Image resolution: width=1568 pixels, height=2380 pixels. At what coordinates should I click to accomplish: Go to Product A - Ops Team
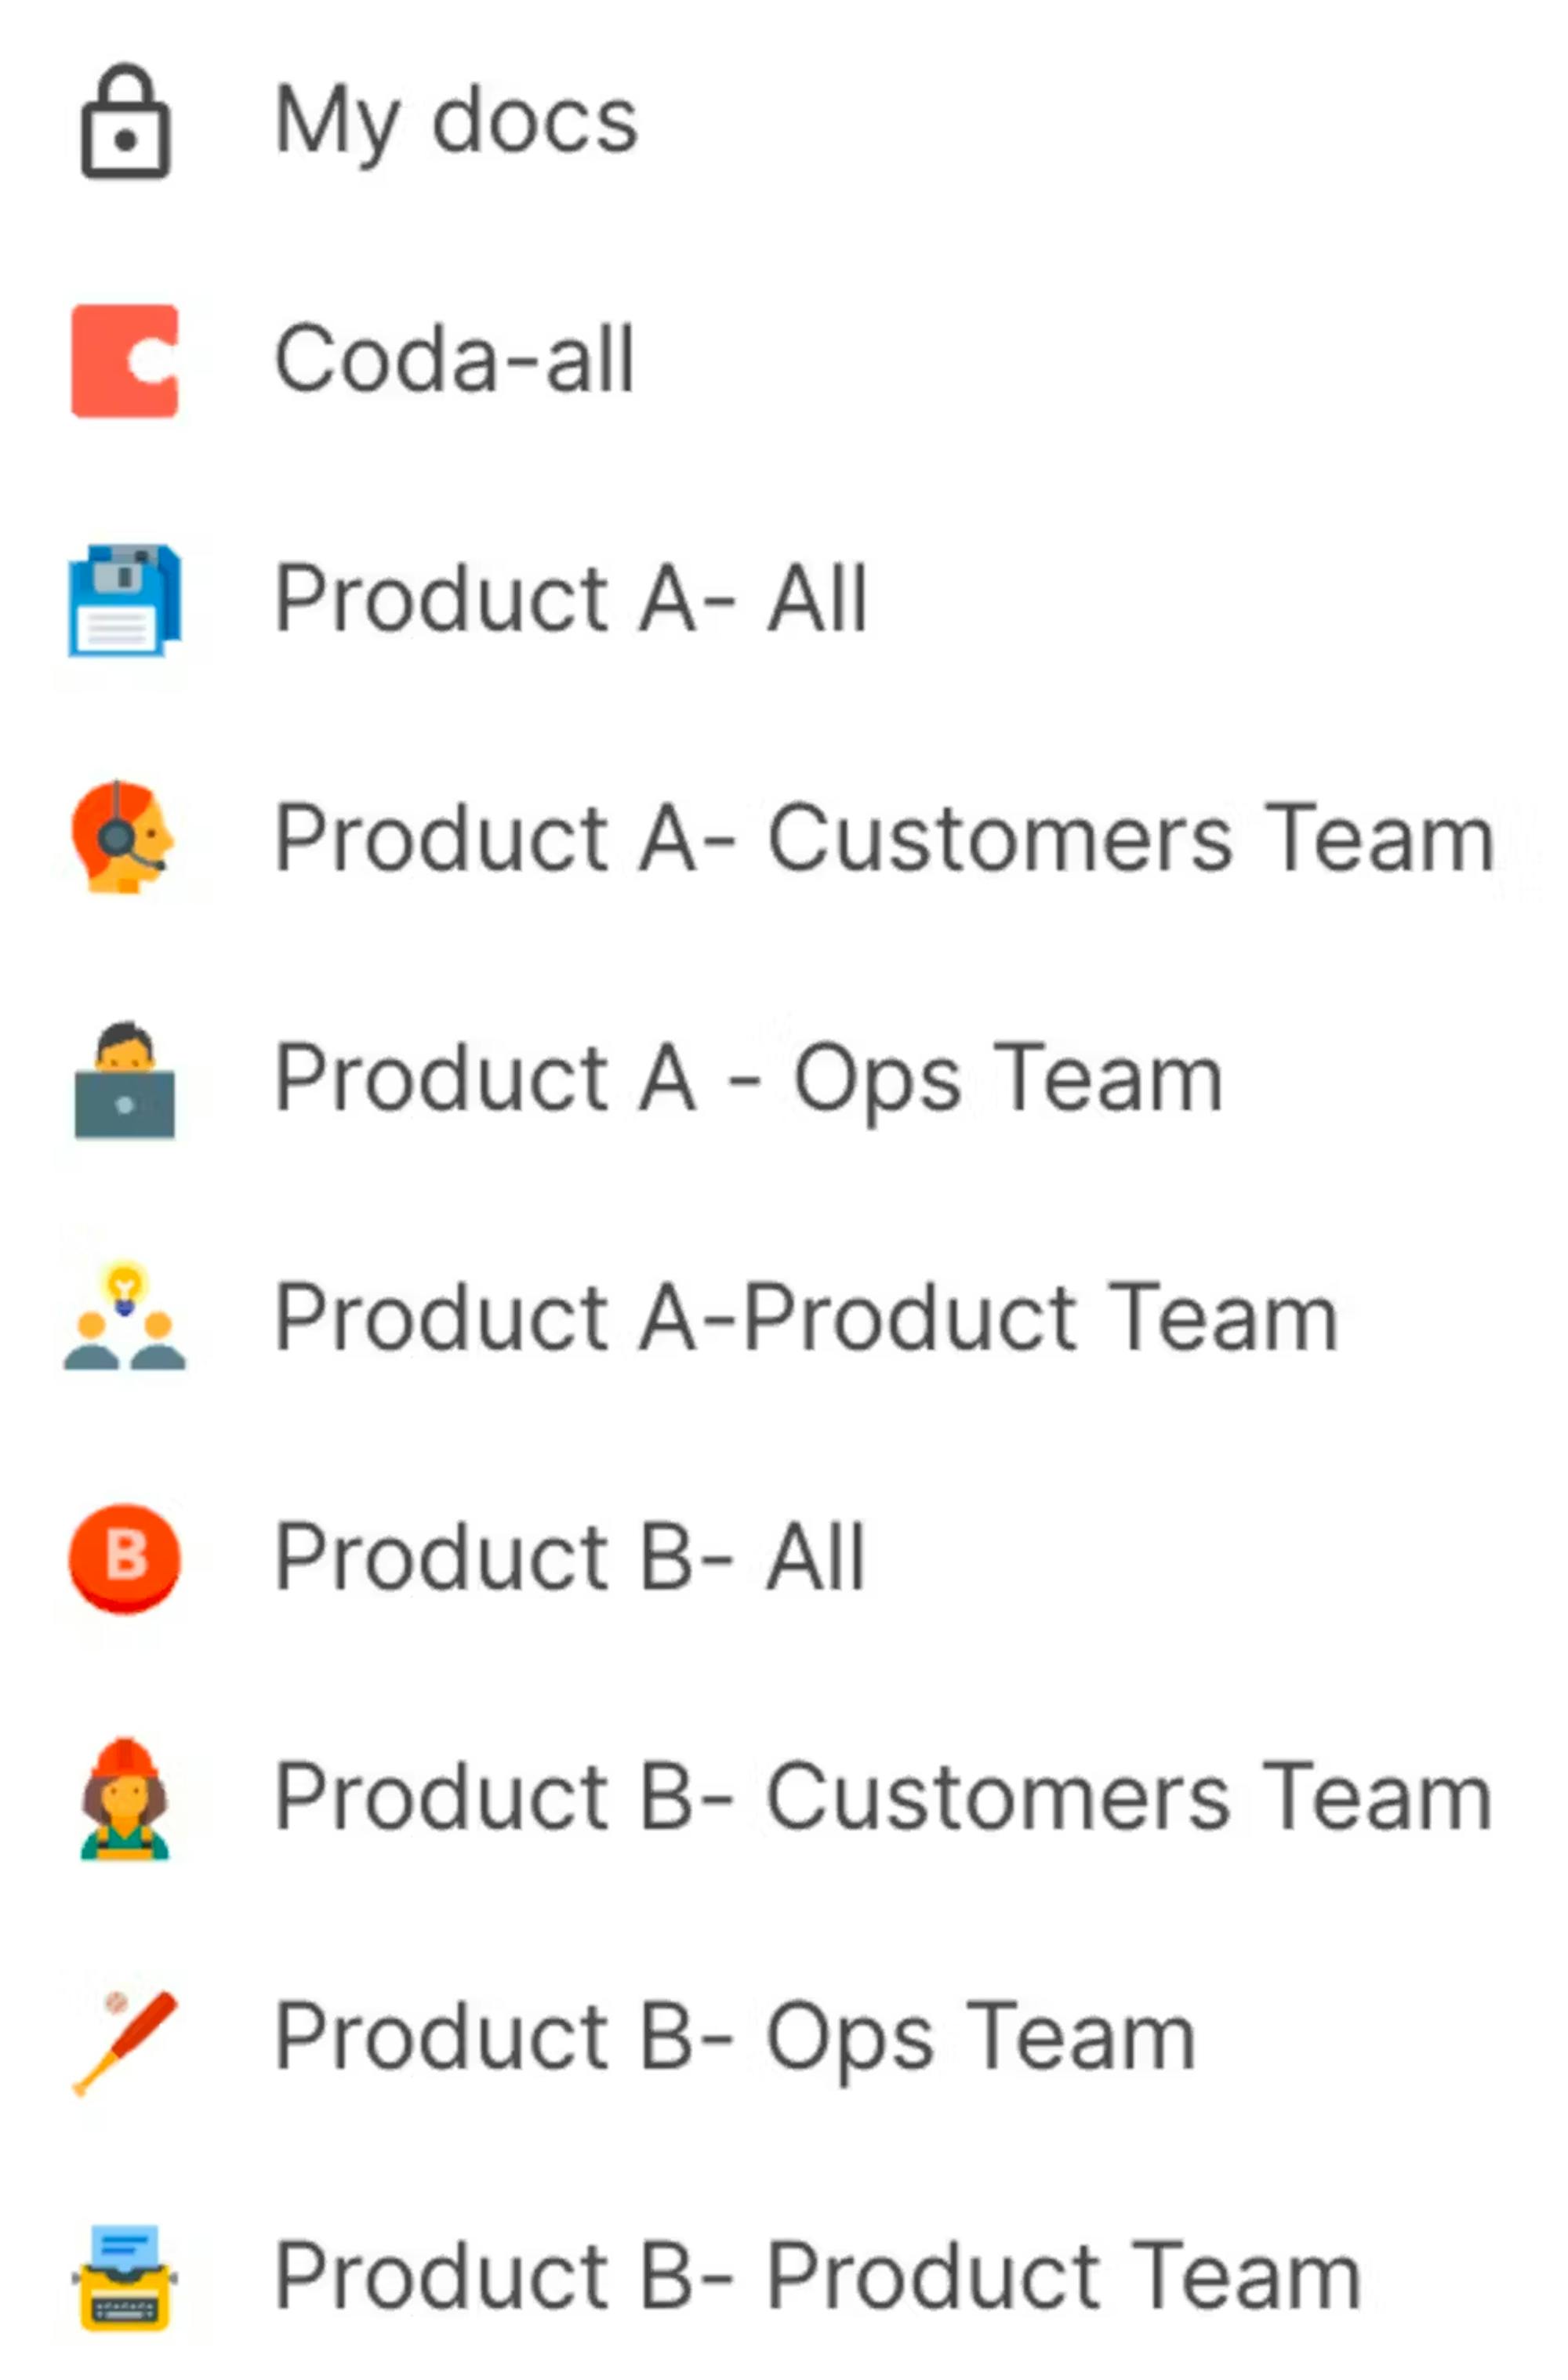[x=748, y=1078]
